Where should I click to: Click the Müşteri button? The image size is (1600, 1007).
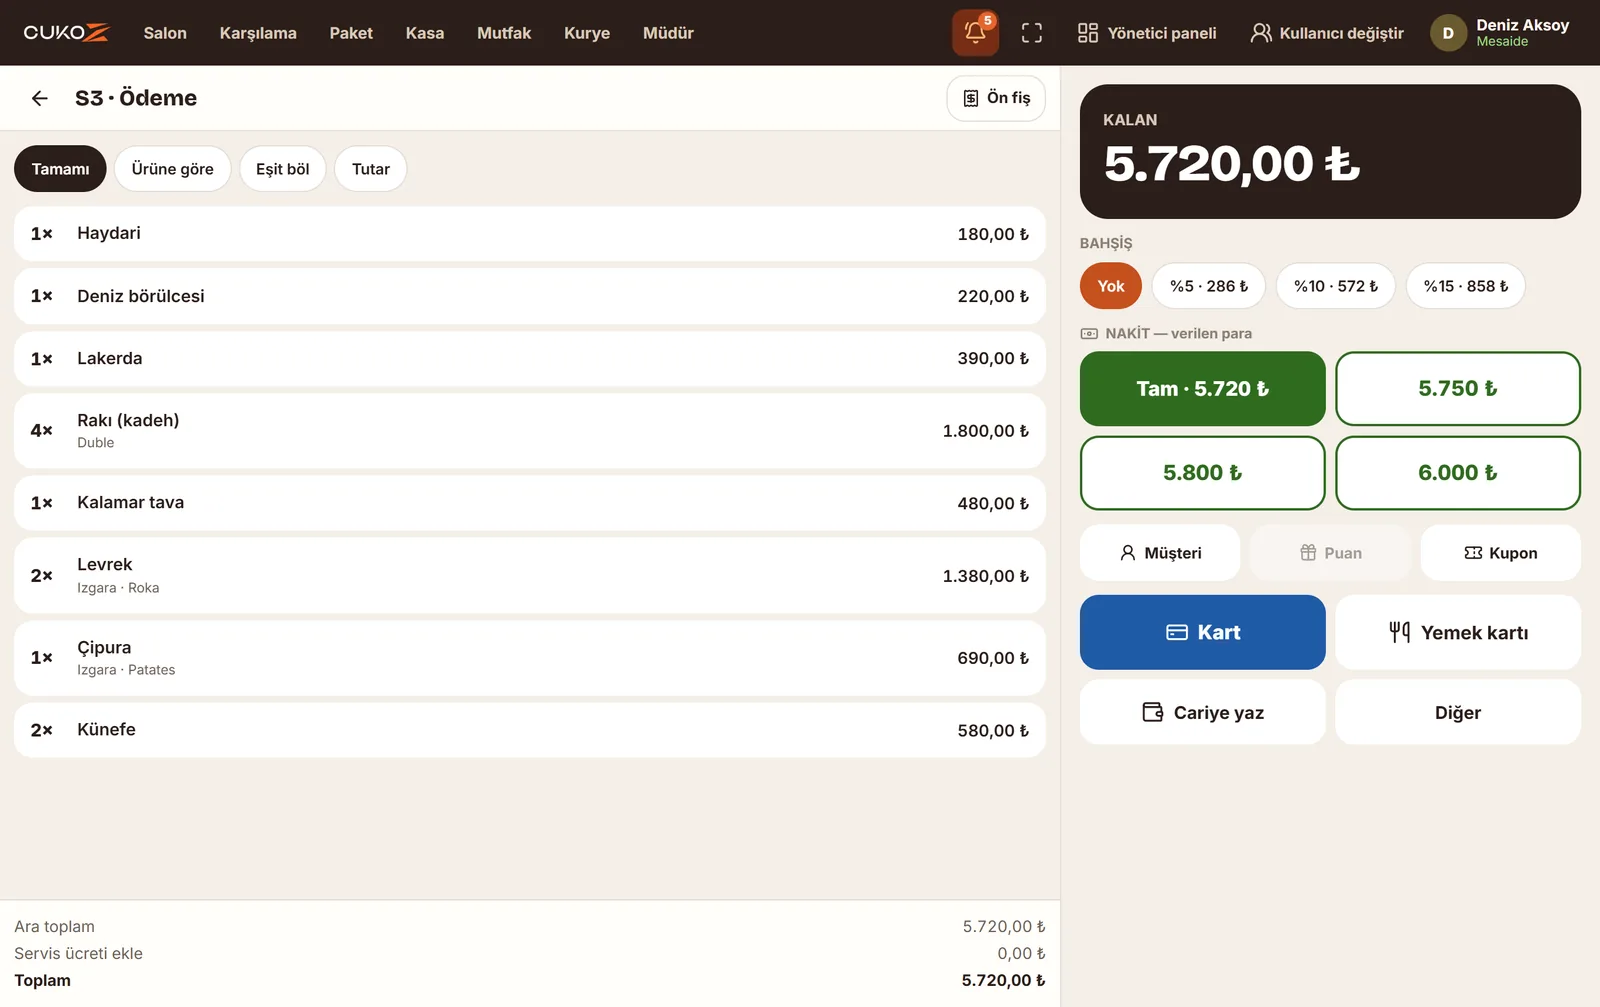1160,553
